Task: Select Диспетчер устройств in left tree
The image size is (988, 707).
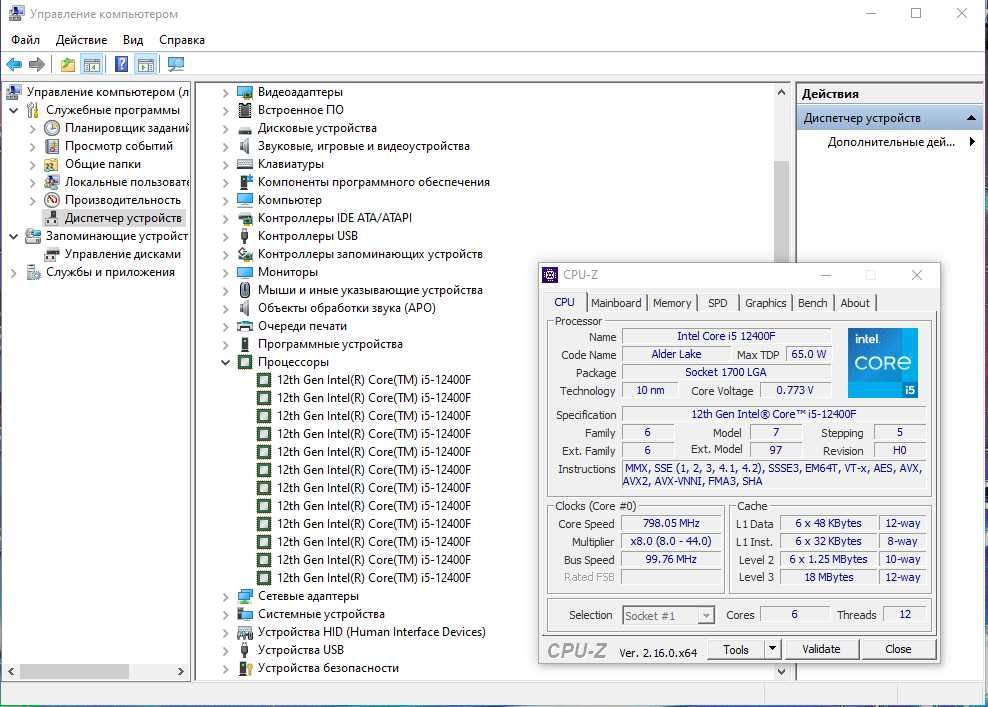Action: click(x=123, y=218)
